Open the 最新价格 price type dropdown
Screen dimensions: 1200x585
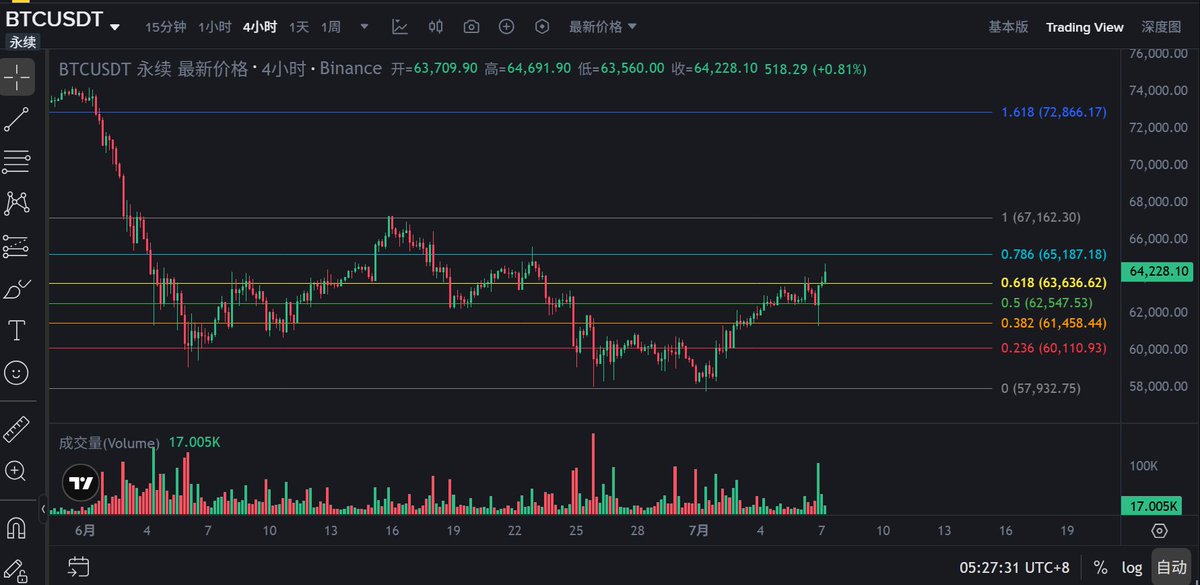pyautogui.click(x=603, y=27)
